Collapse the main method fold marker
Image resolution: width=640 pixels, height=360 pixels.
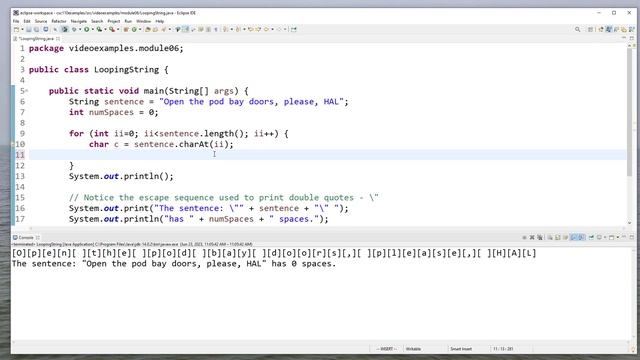(27, 91)
